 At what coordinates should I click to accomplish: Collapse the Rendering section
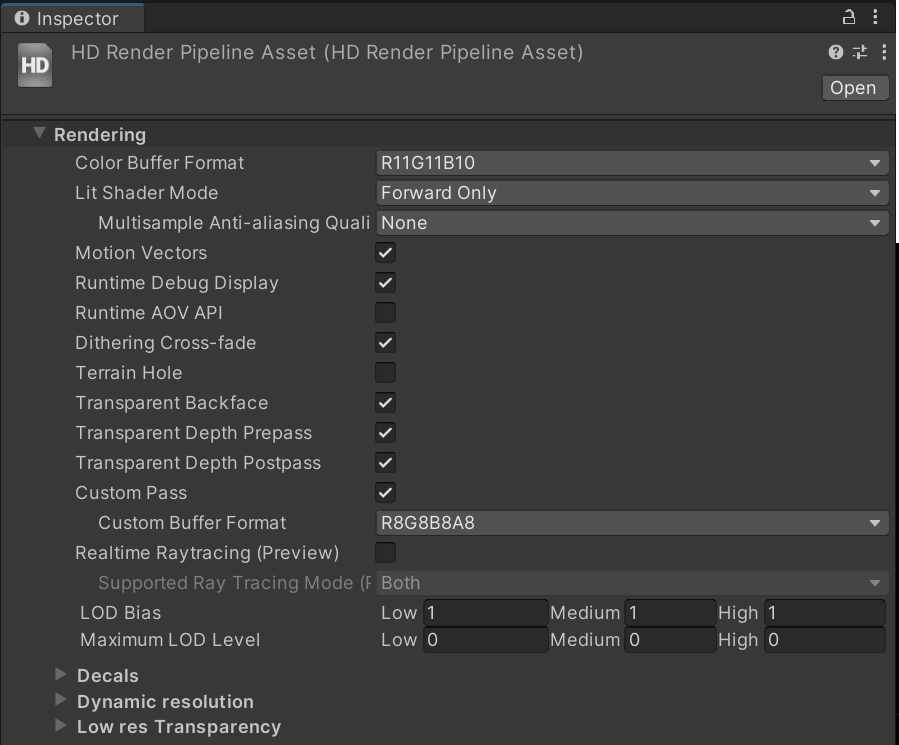point(39,133)
